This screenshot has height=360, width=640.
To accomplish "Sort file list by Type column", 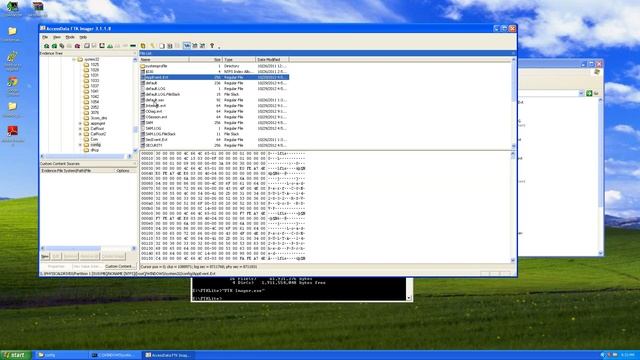I will click(x=239, y=60).
